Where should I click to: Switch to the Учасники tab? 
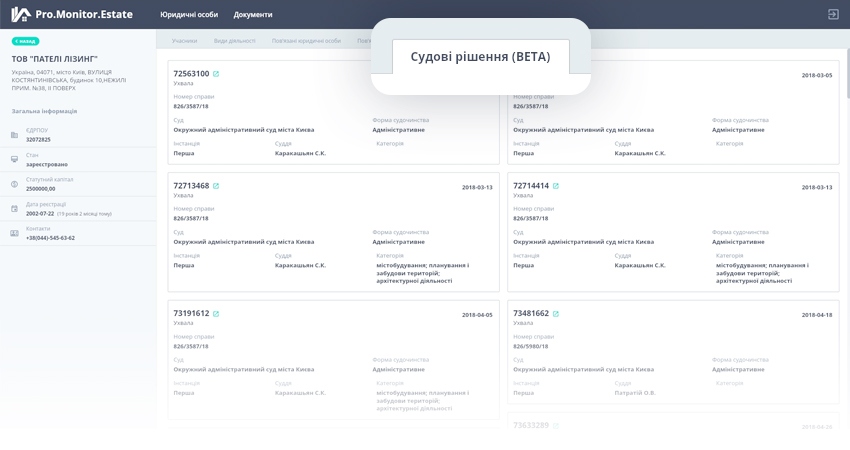(184, 41)
